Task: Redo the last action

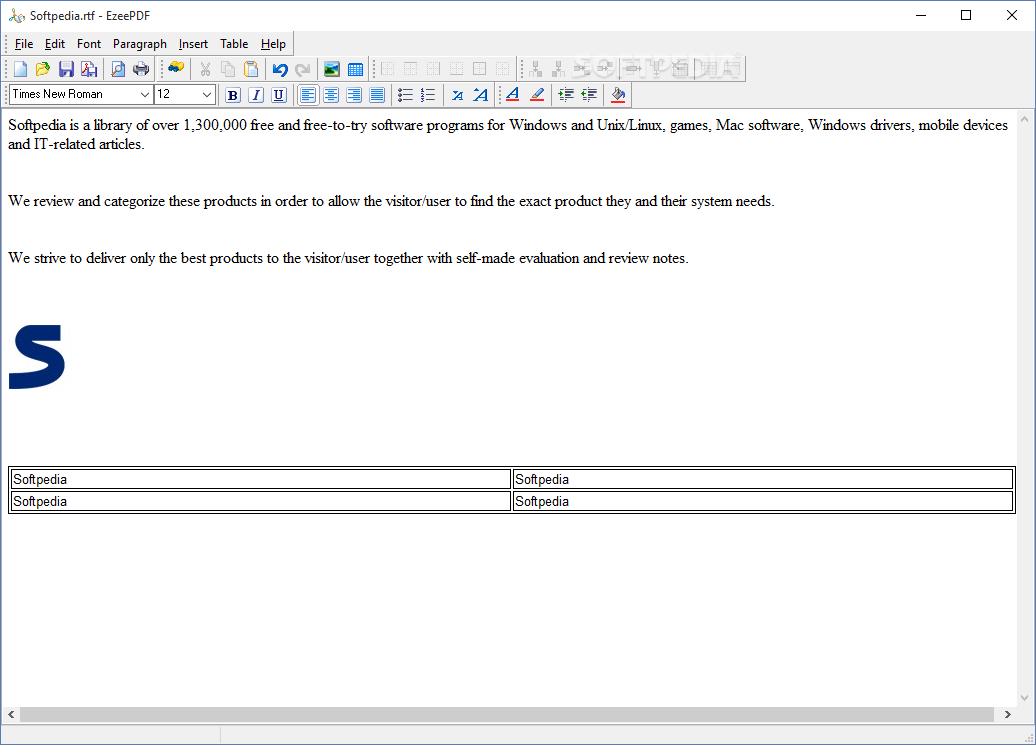Action: [303, 69]
